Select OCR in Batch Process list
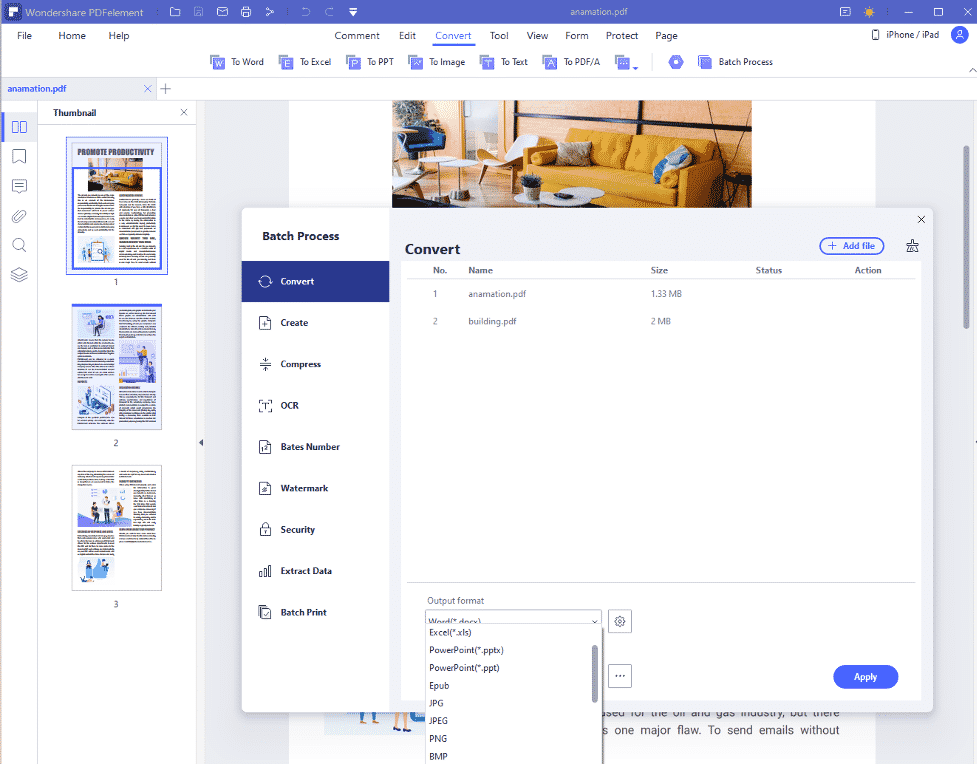Viewport: 977px width, 764px height. point(315,406)
